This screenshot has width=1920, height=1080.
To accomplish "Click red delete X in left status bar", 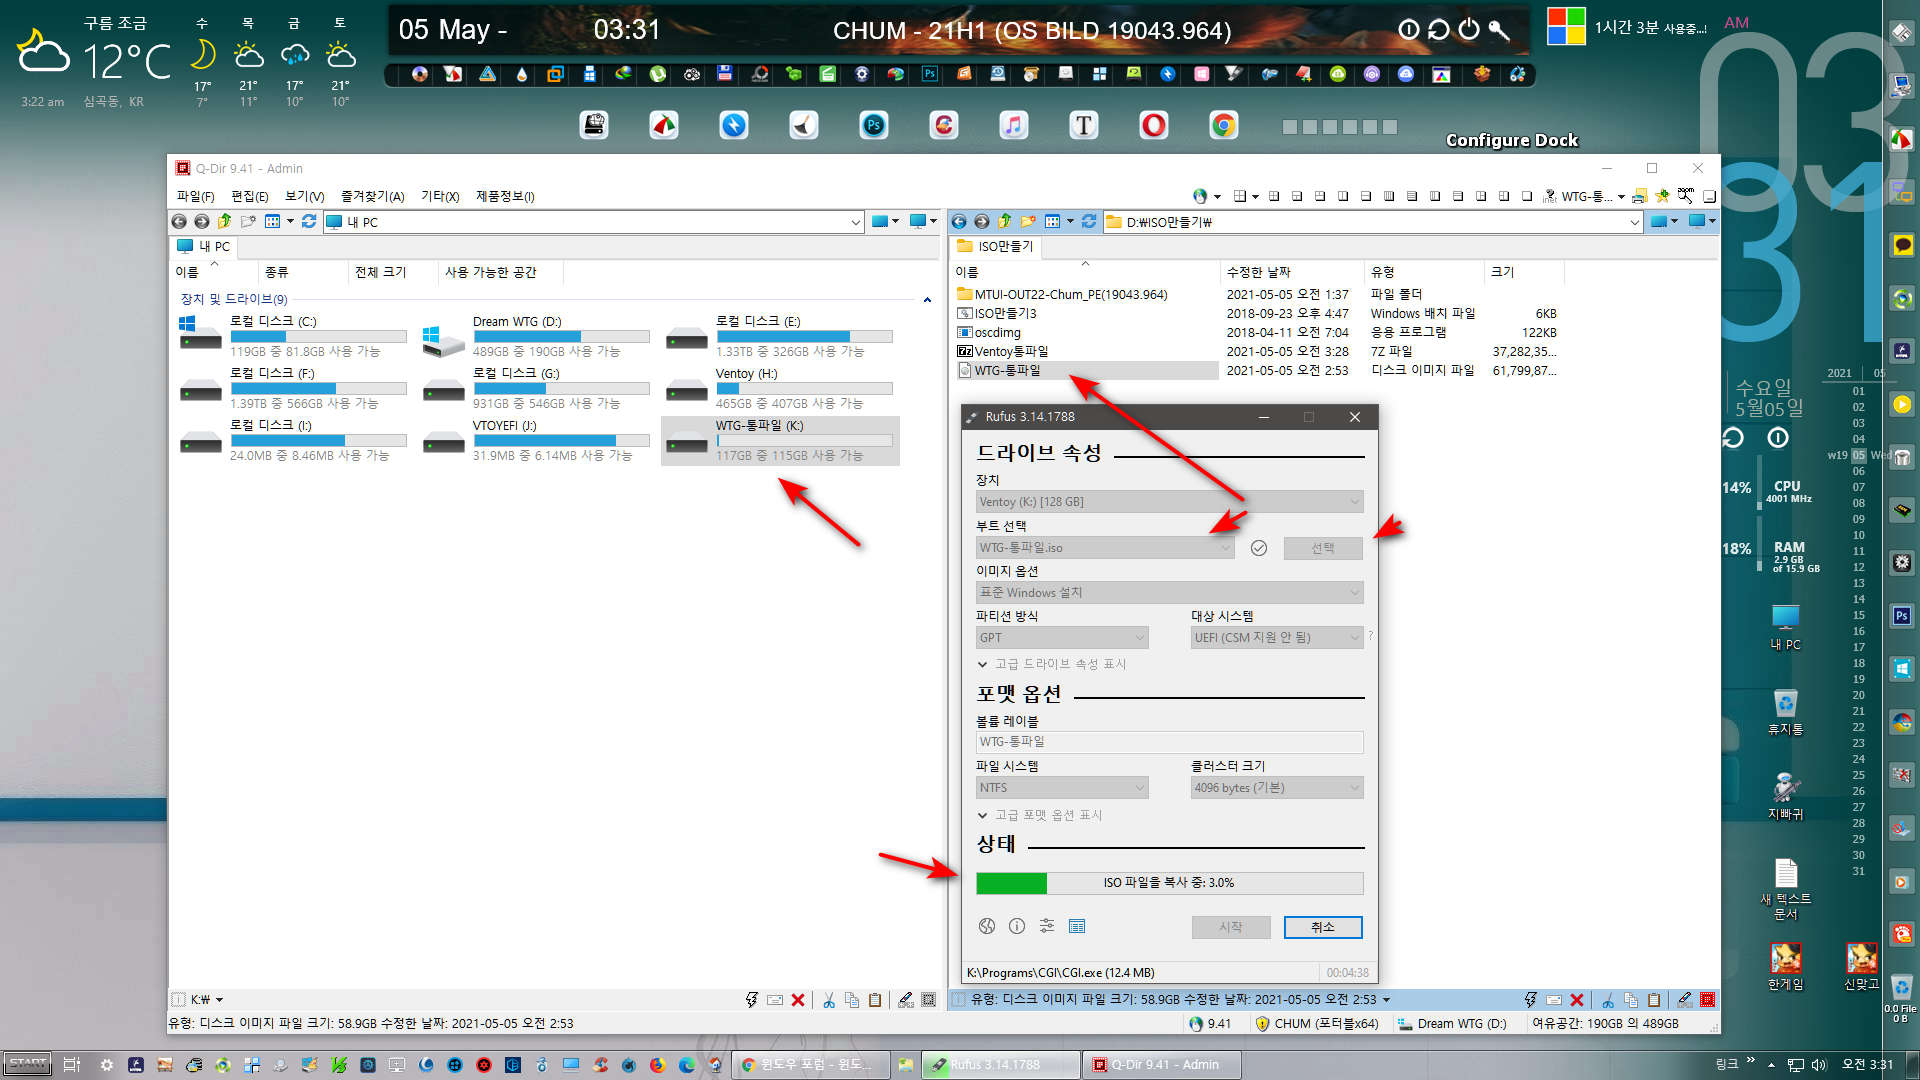I will click(x=798, y=1000).
